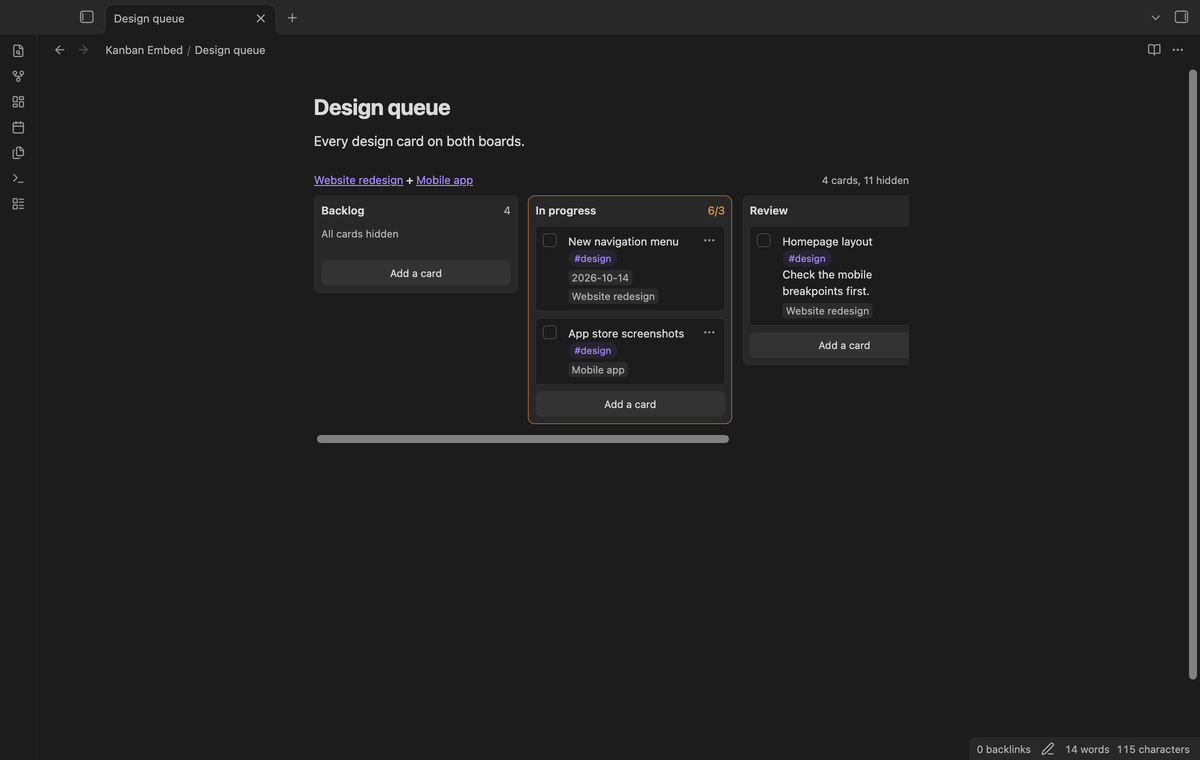Click the 'All cards hidden' message
Image resolution: width=1200 pixels, height=760 pixels.
(360, 234)
